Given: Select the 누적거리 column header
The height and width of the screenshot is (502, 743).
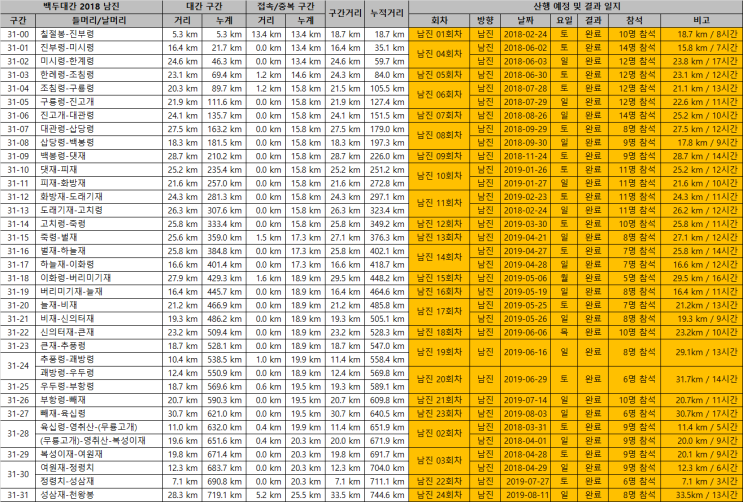Looking at the screenshot, I should click(387, 14).
